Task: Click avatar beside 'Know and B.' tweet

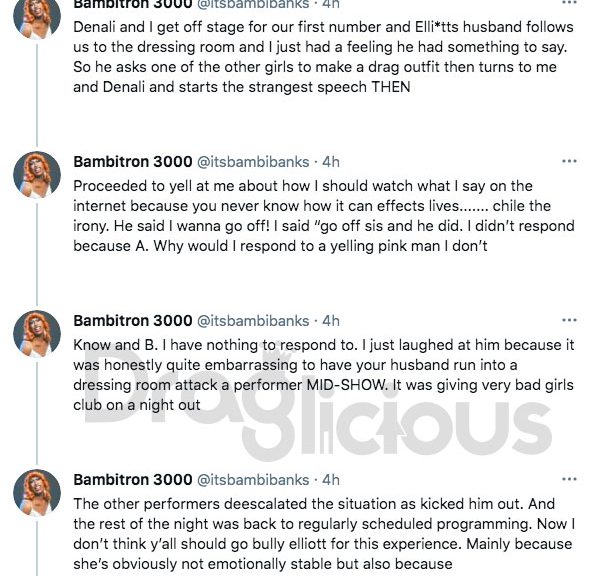Action: point(37,334)
